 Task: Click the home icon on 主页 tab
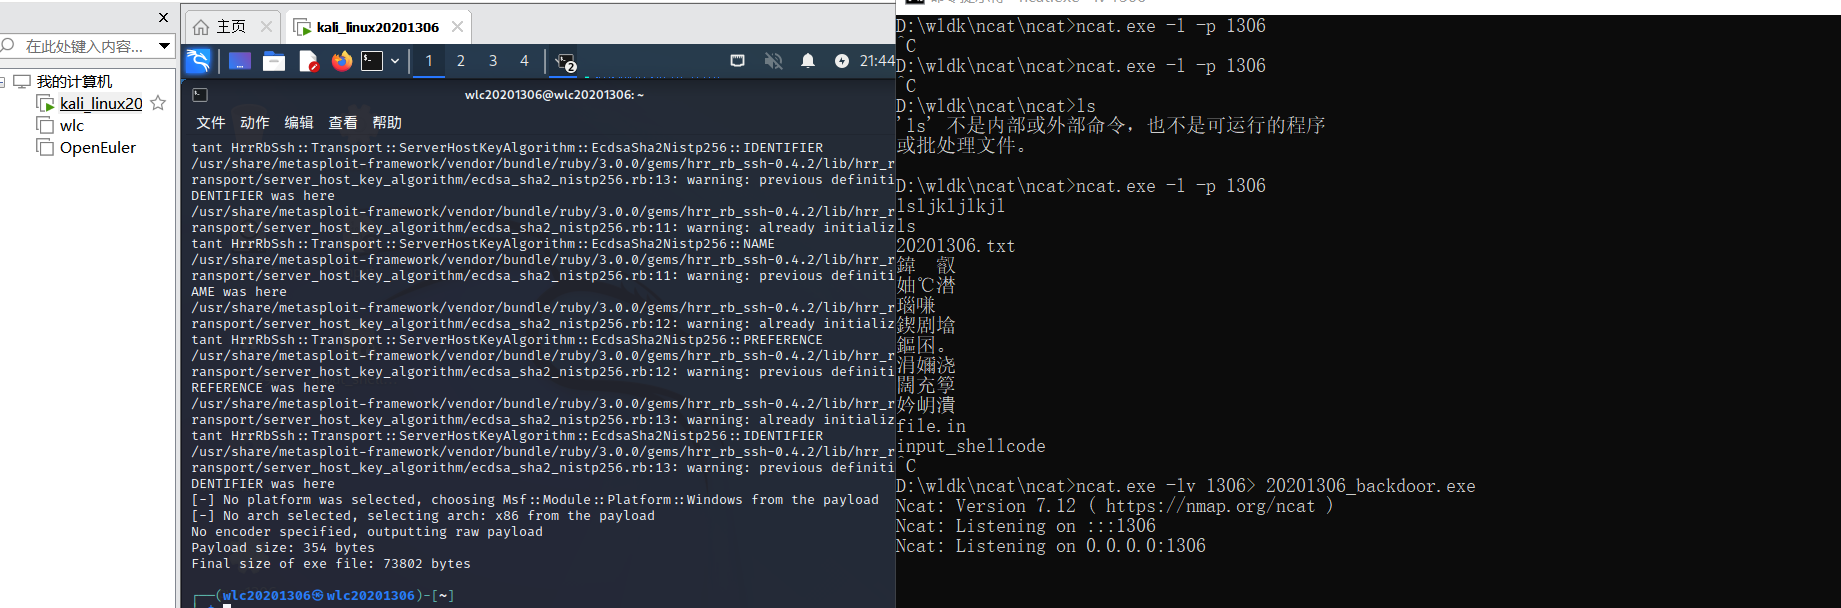tap(202, 27)
